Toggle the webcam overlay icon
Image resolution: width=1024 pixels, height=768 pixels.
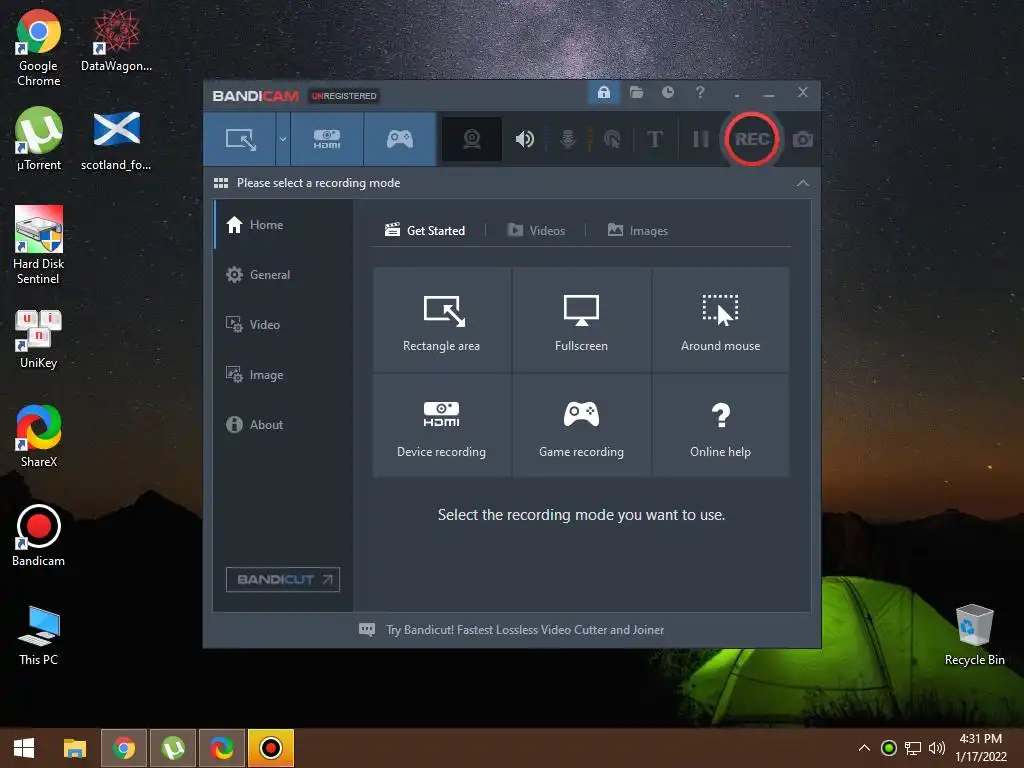(472, 139)
